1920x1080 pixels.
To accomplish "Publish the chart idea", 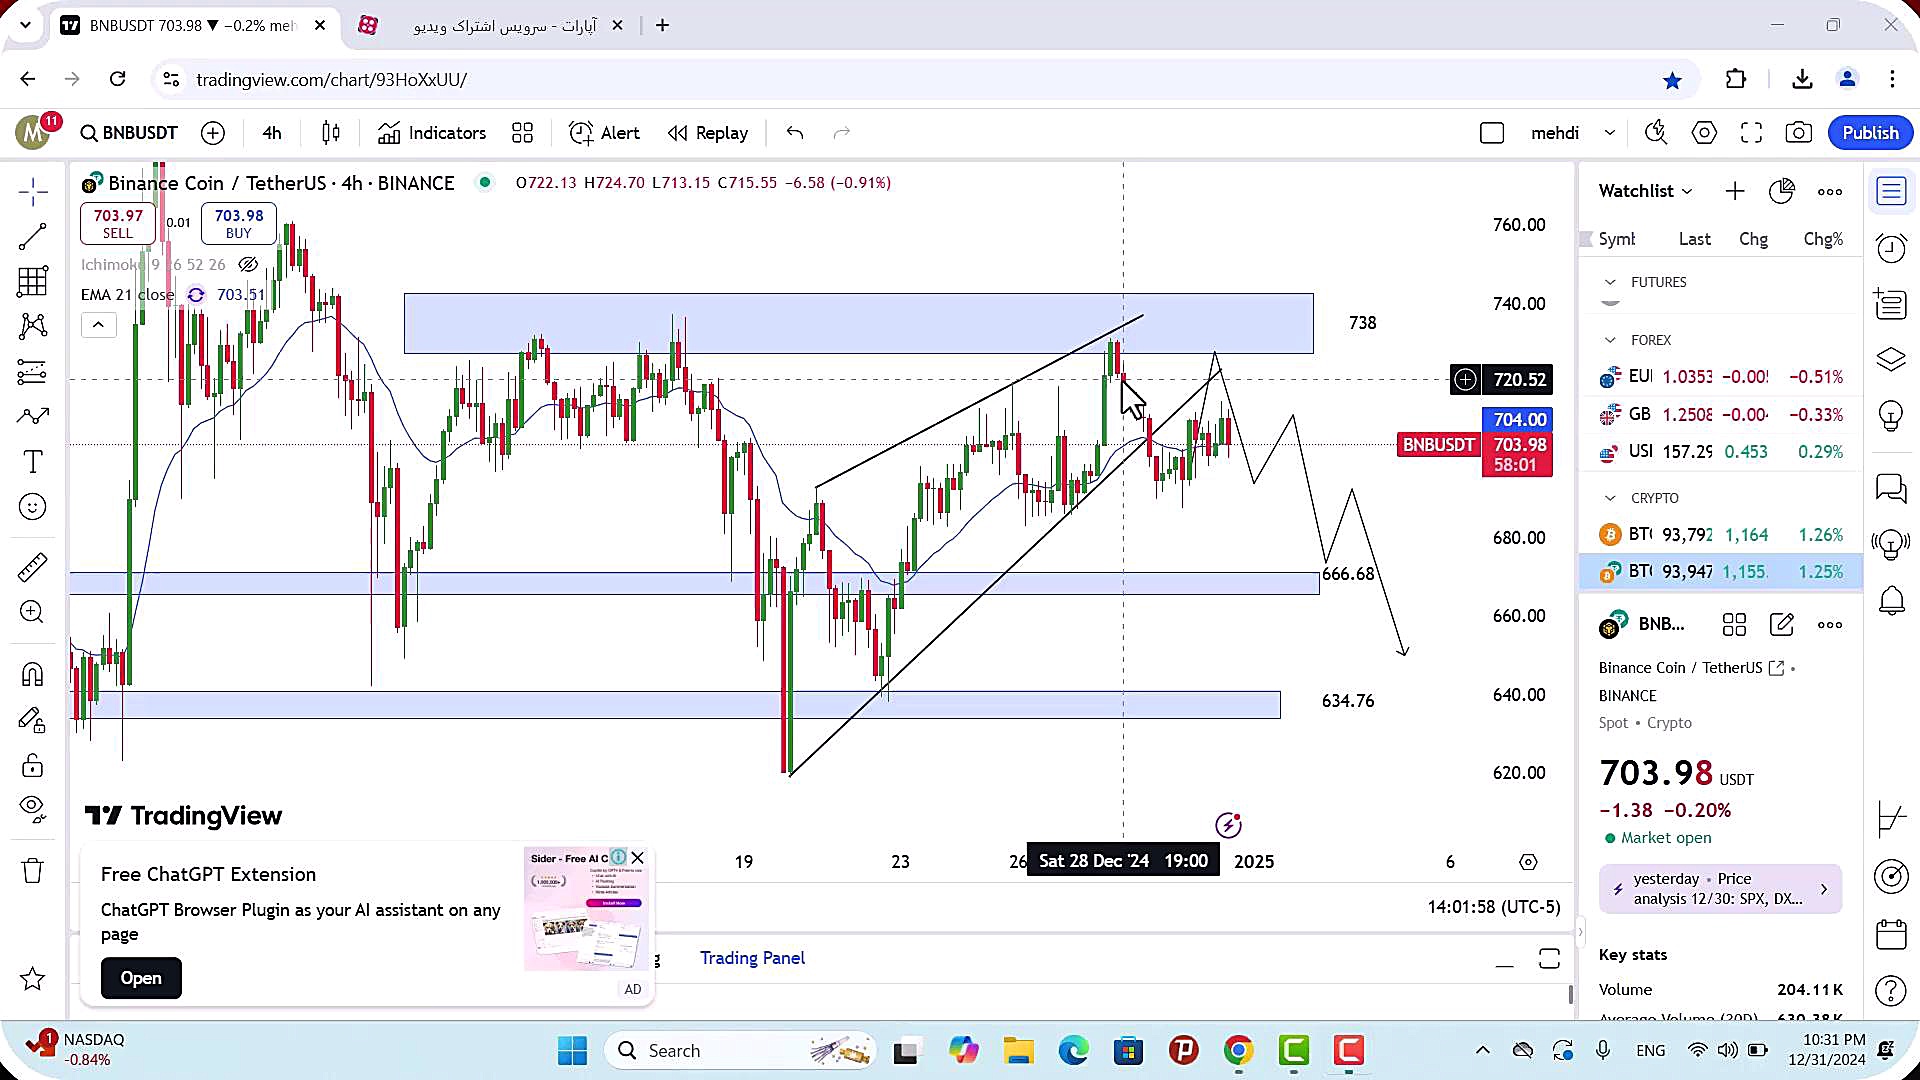I will pyautogui.click(x=1870, y=133).
